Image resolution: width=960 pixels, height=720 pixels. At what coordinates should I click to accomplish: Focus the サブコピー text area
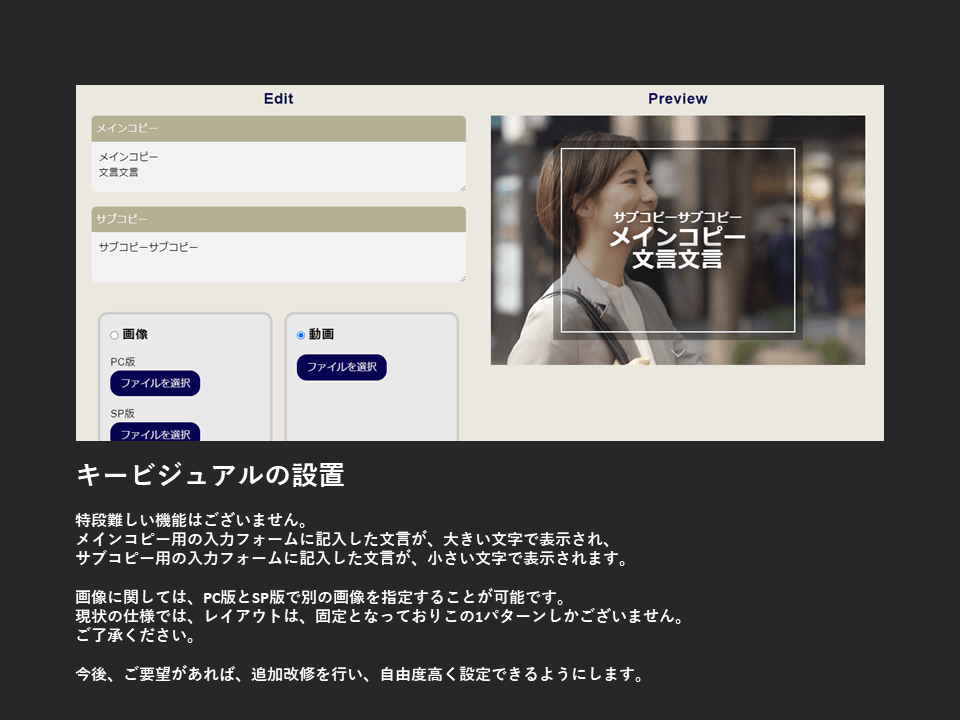pyautogui.click(x=278, y=257)
